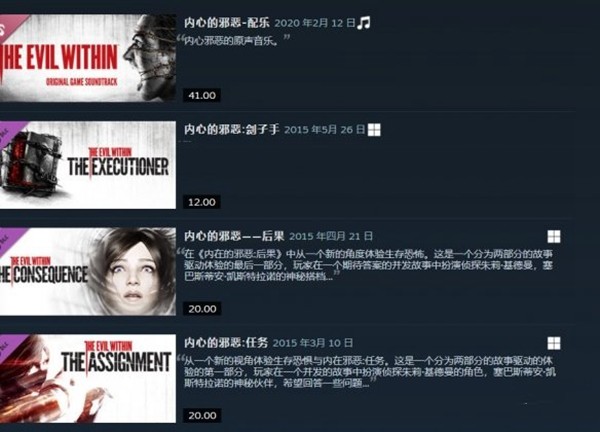Open the 内心的邪恶——后果 title link
This screenshot has height=432, width=600.
(x=234, y=236)
